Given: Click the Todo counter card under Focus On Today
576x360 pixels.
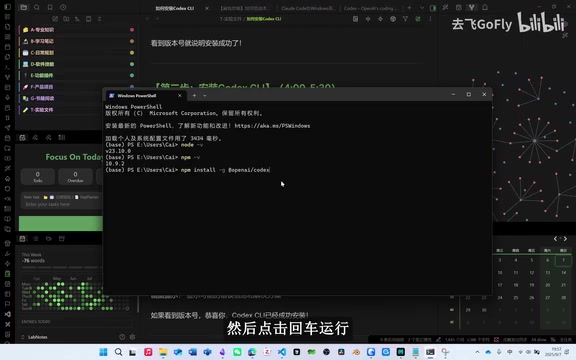Looking at the screenshot, I should click(x=38, y=177).
